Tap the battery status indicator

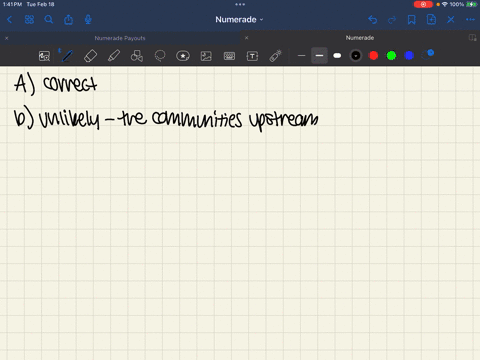pyautogui.click(x=471, y=4)
